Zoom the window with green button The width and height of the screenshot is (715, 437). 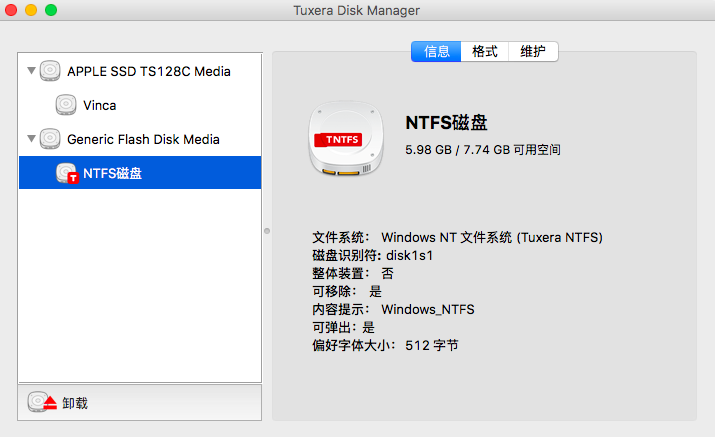[x=51, y=10]
